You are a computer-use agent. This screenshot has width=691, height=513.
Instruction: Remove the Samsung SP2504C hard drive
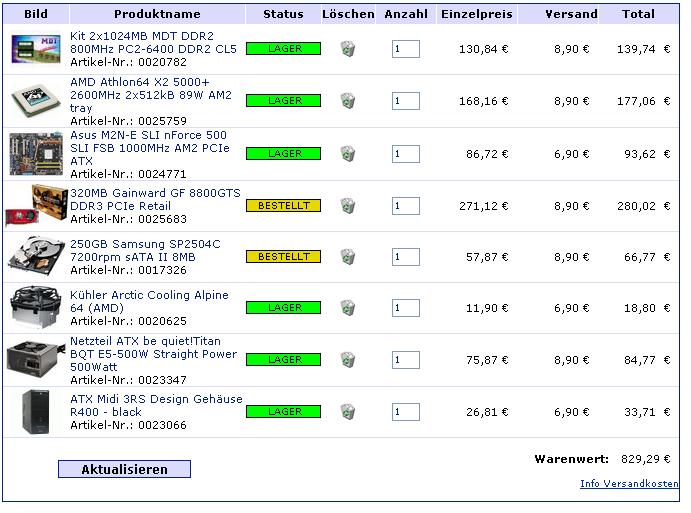(x=348, y=256)
